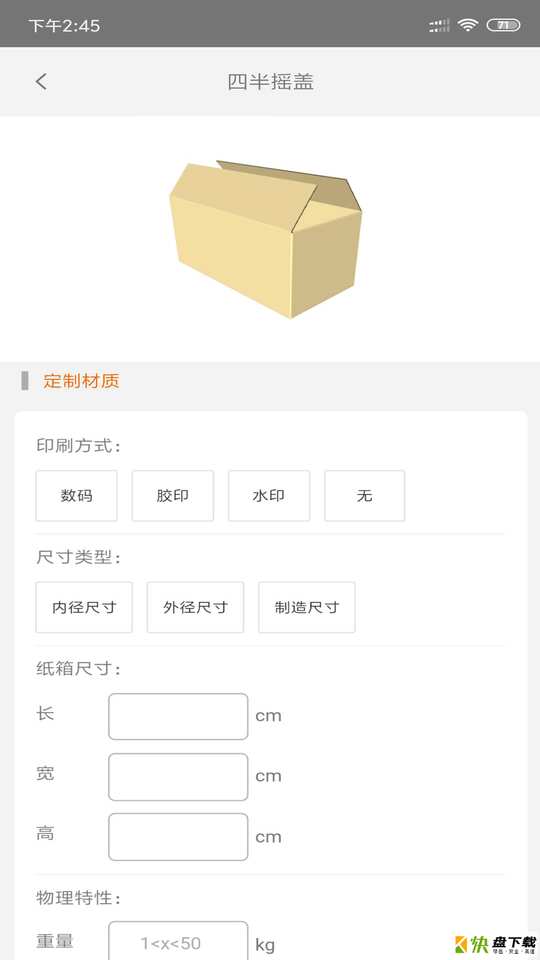
Task: Select 水印 printing method
Action: click(269, 496)
